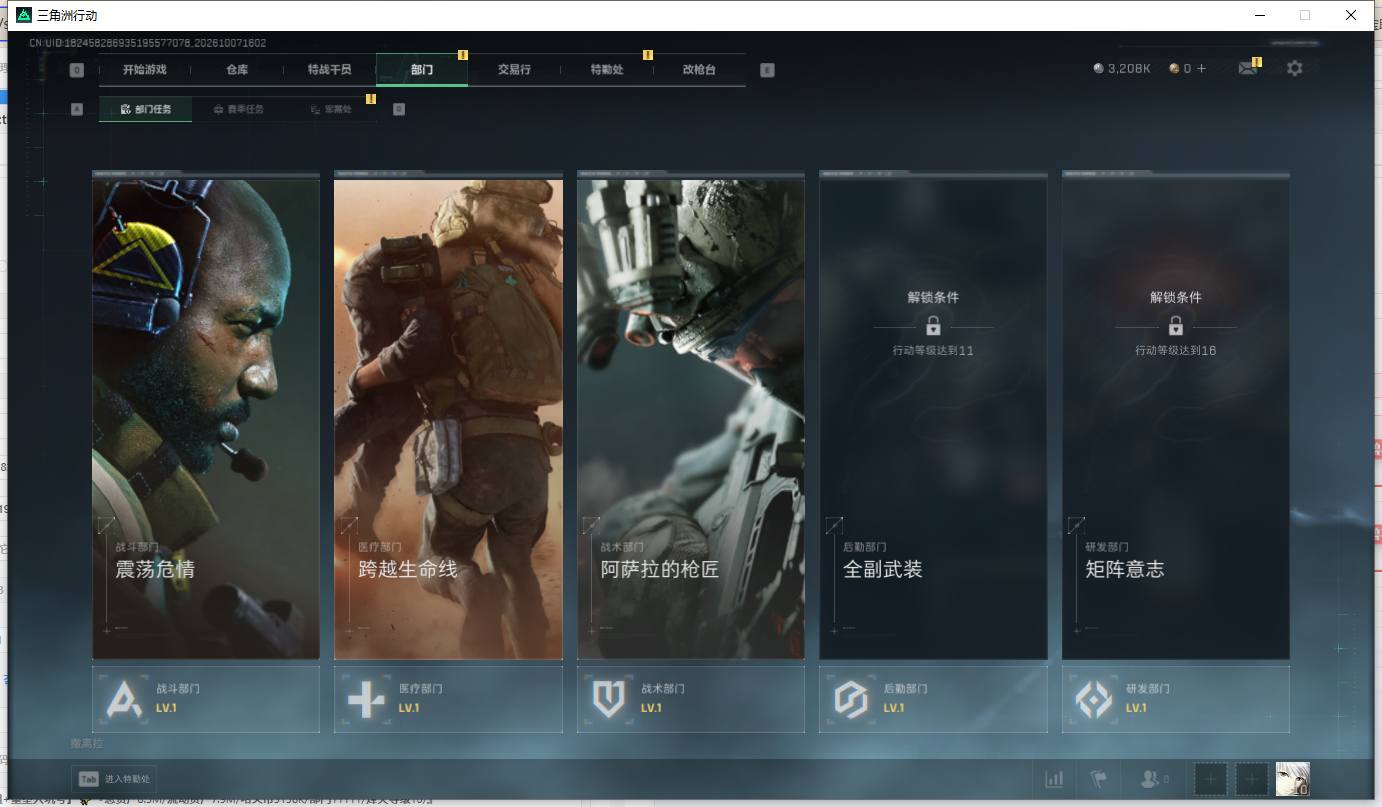The image size is (1382, 807).
Task: Select the 赛季任务 sub-tab
Action: coord(238,109)
